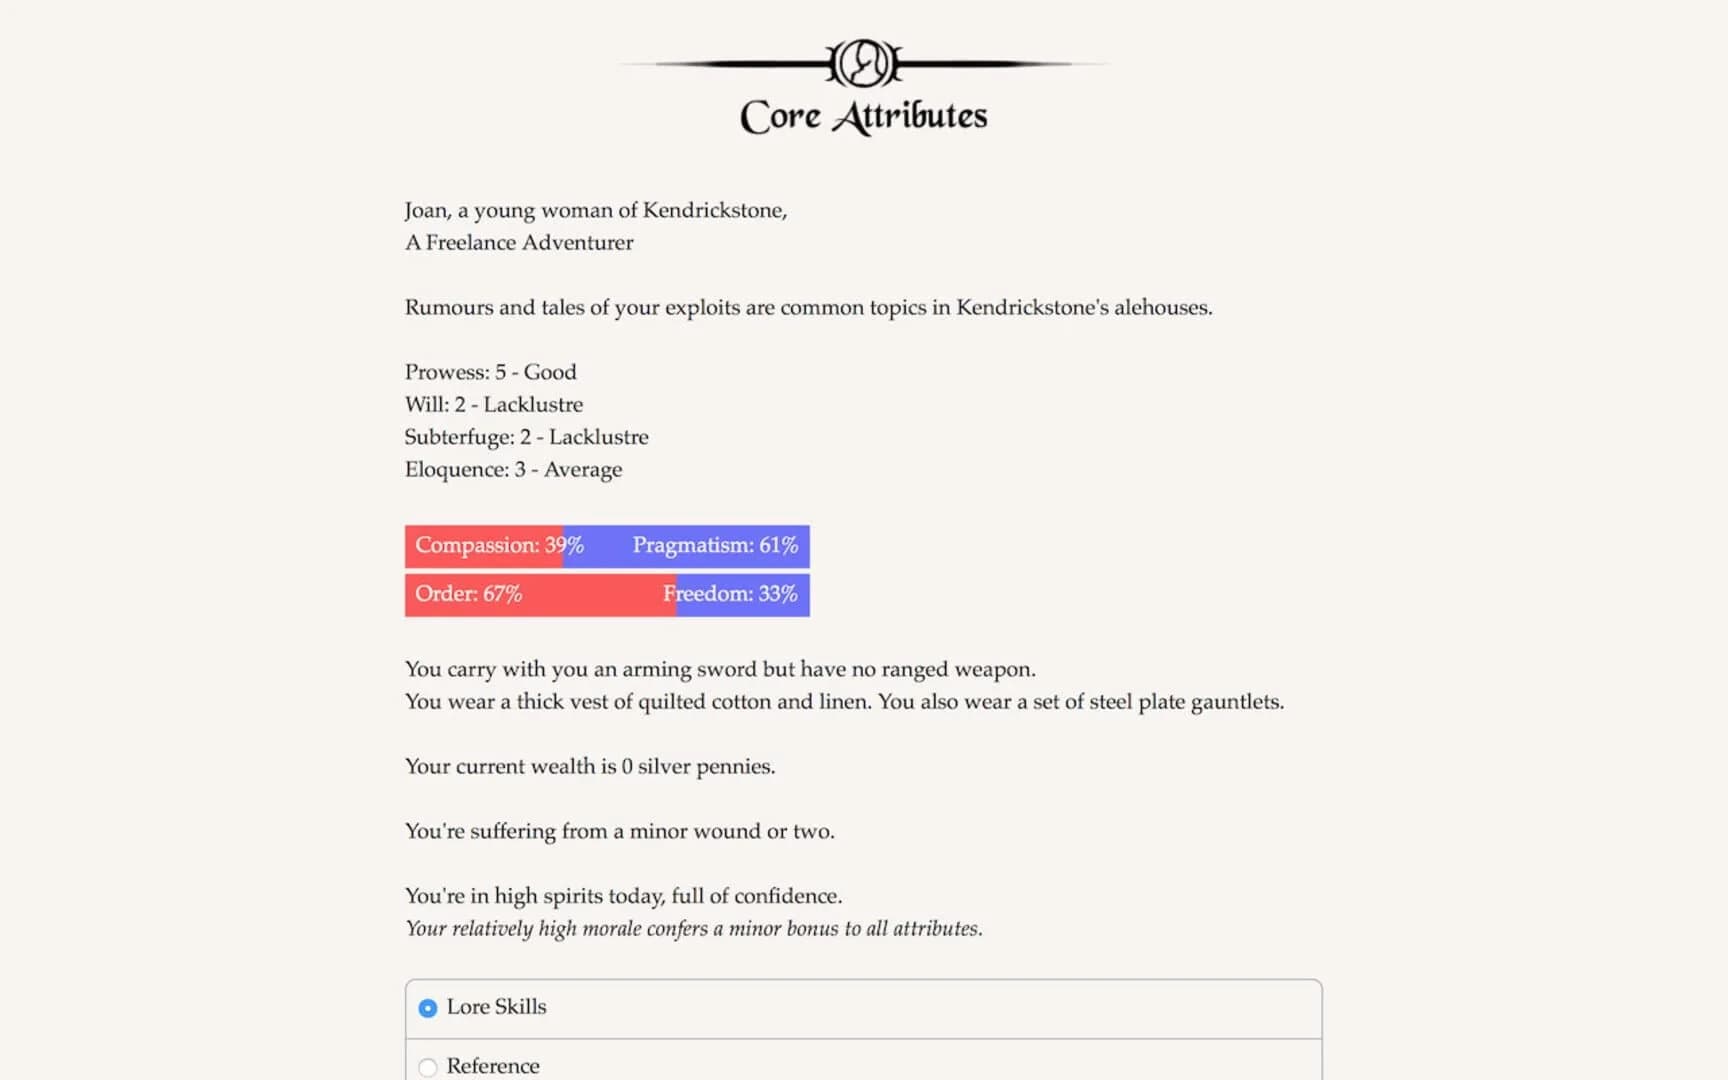Click the Lore Skills option label
Screen dimensions: 1728x1080
point(496,1007)
